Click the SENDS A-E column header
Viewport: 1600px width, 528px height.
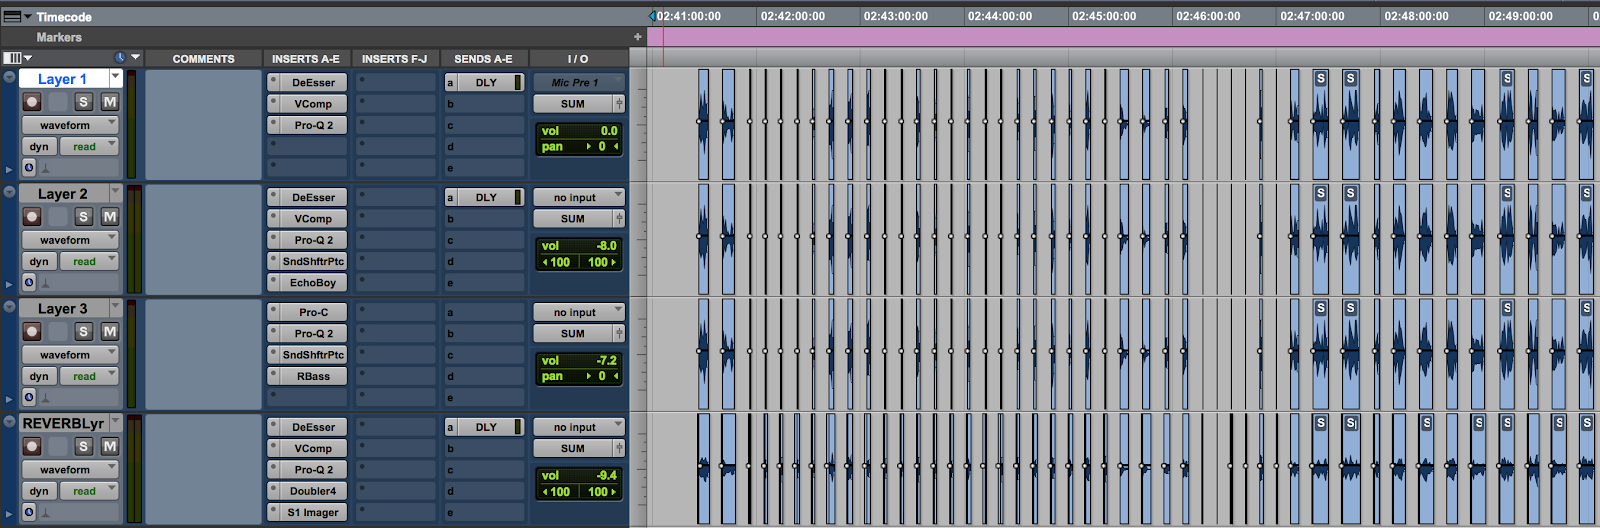[x=483, y=59]
